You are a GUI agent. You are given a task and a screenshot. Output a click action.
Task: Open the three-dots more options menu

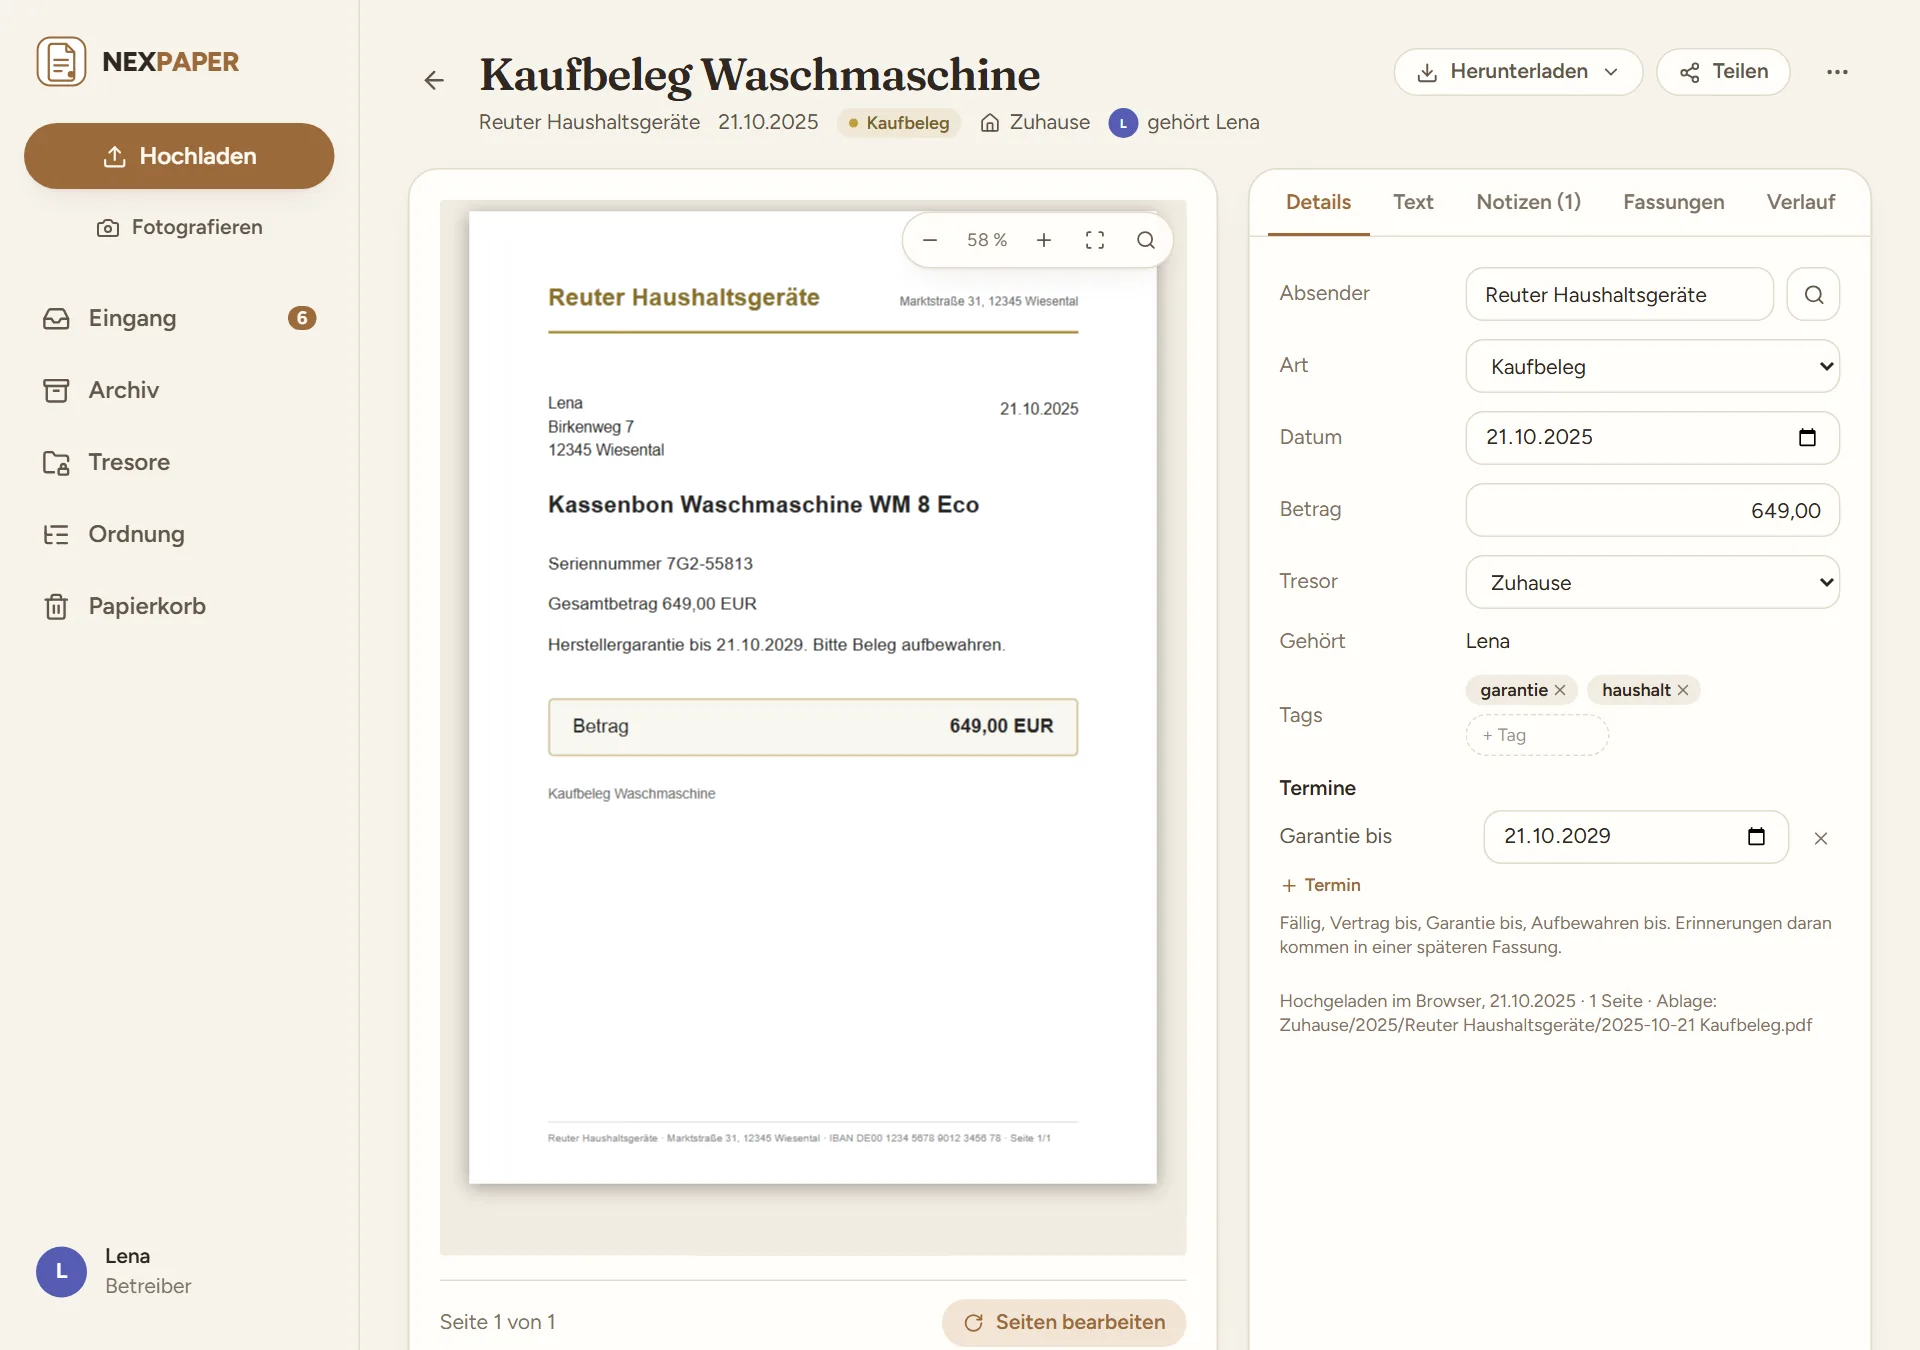(1837, 72)
